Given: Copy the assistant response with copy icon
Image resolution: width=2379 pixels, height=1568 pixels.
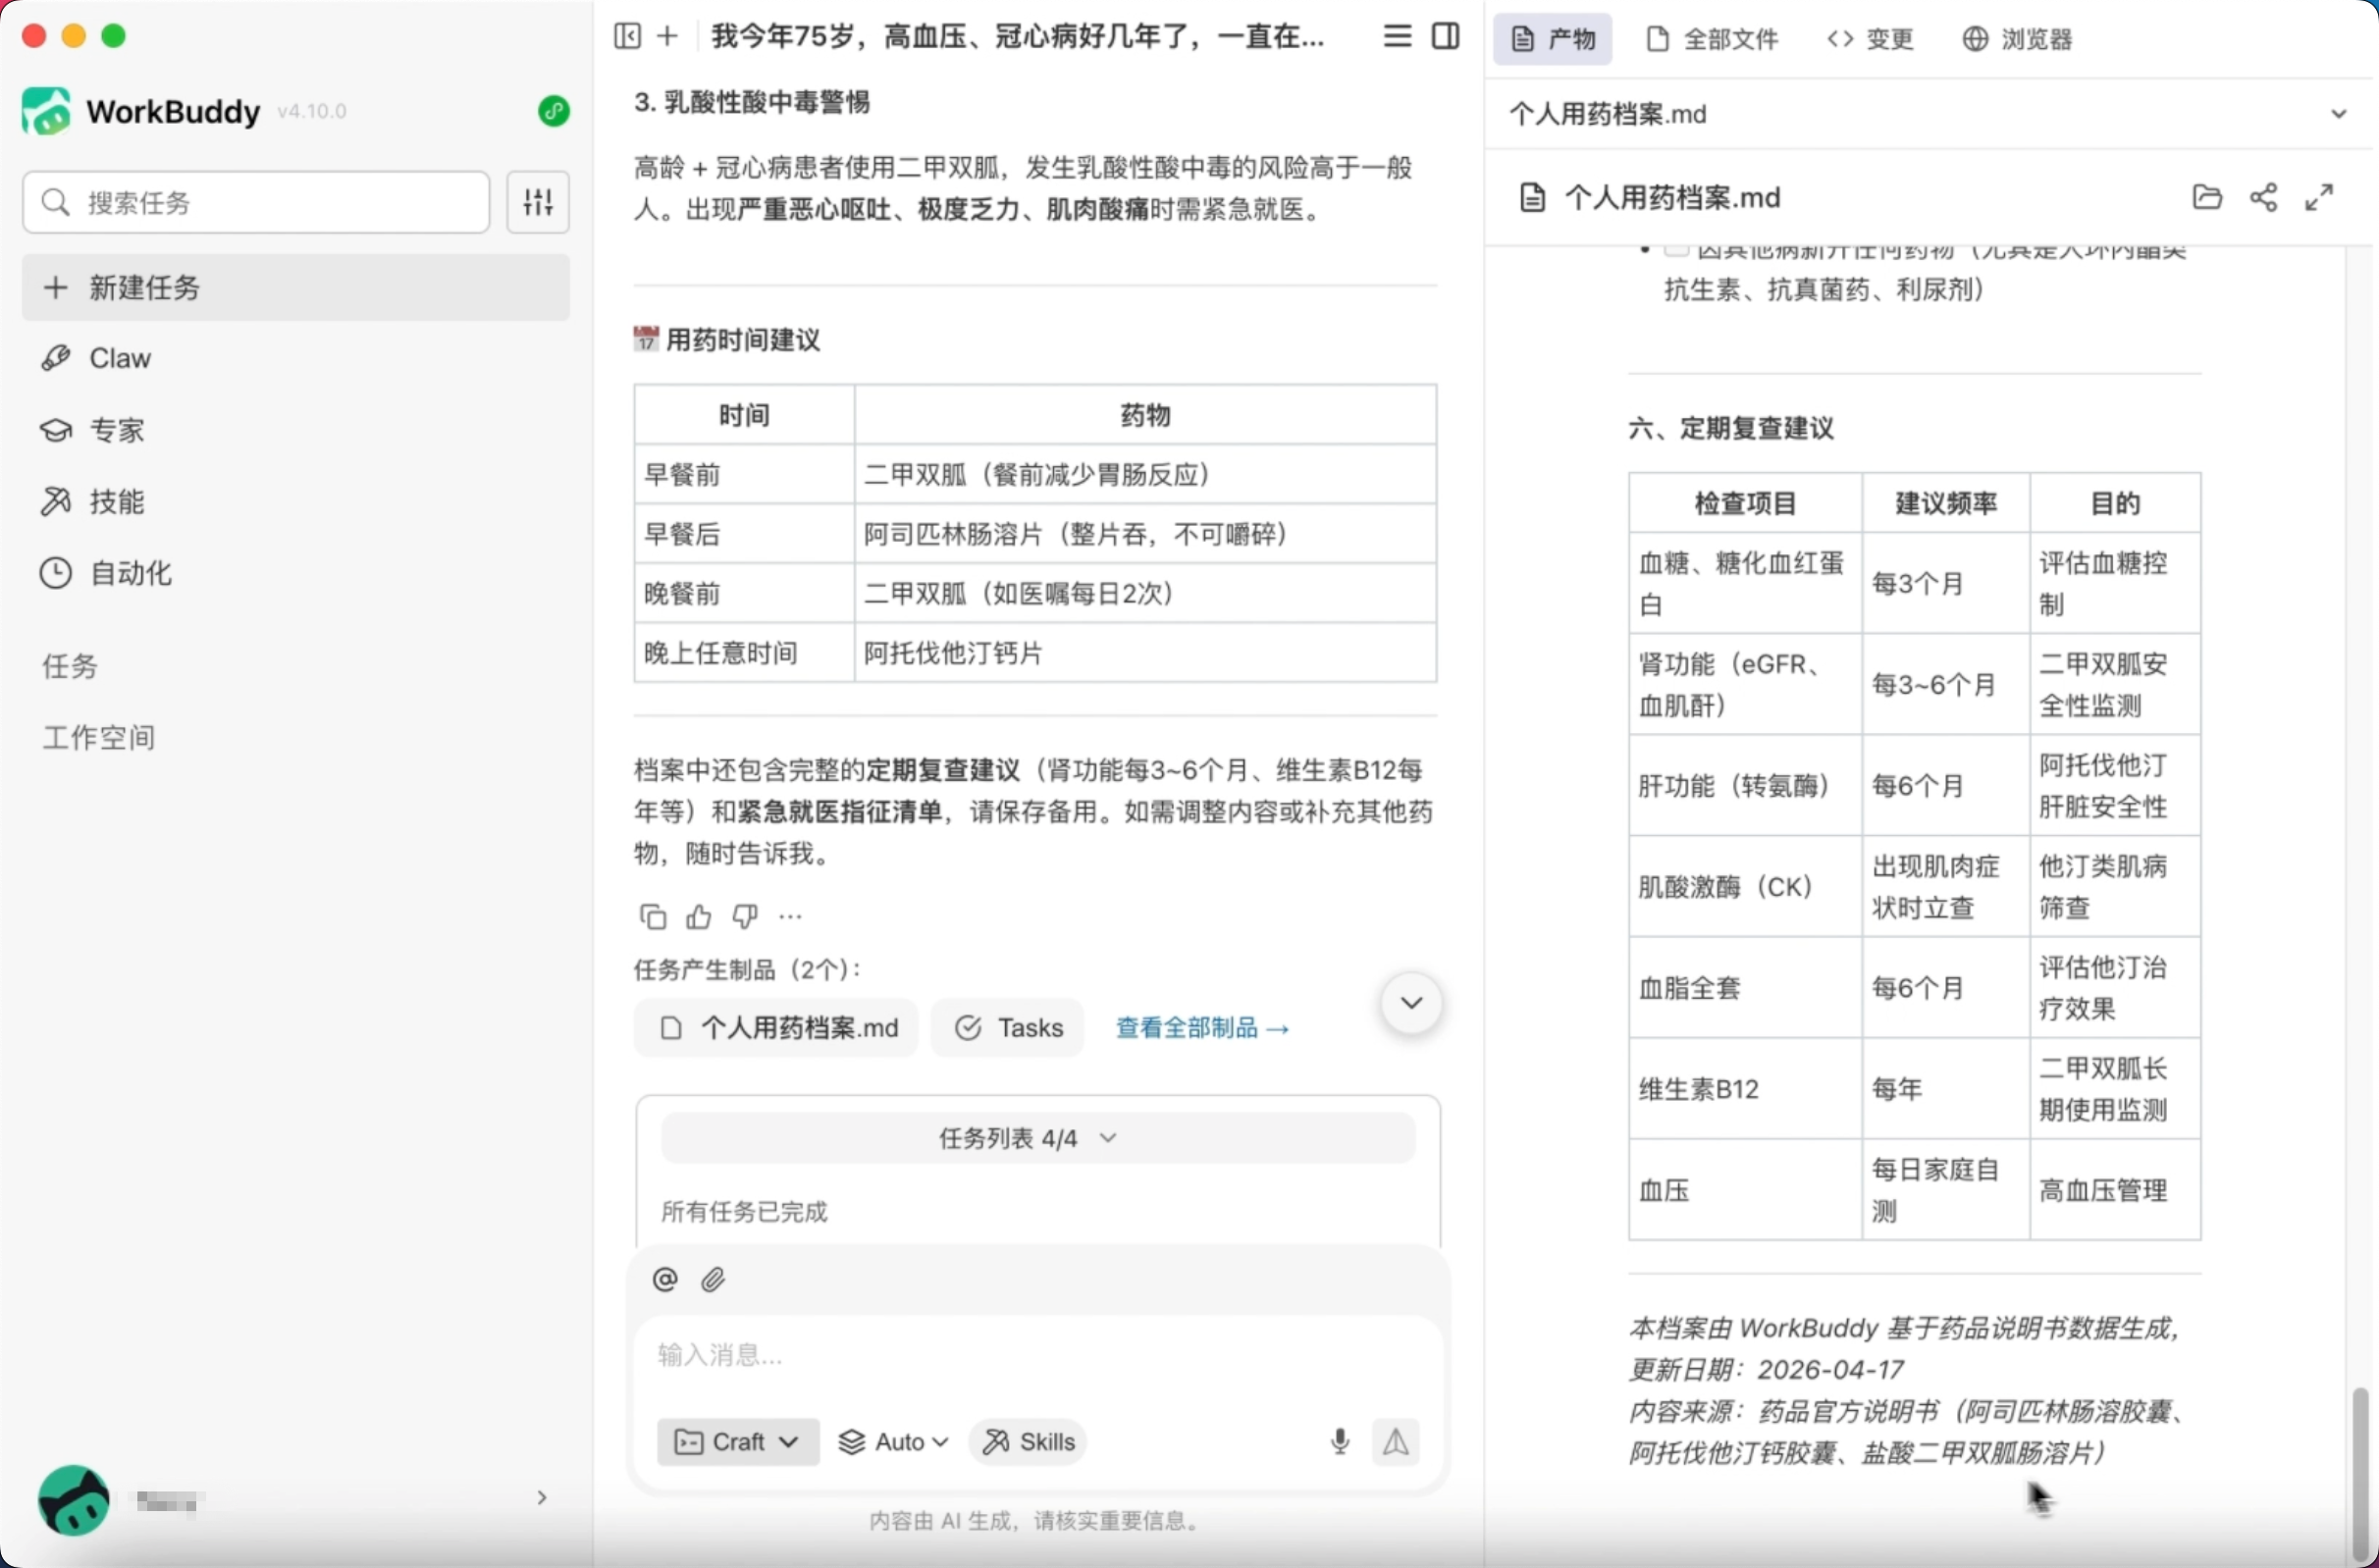Looking at the screenshot, I should click(x=652, y=916).
